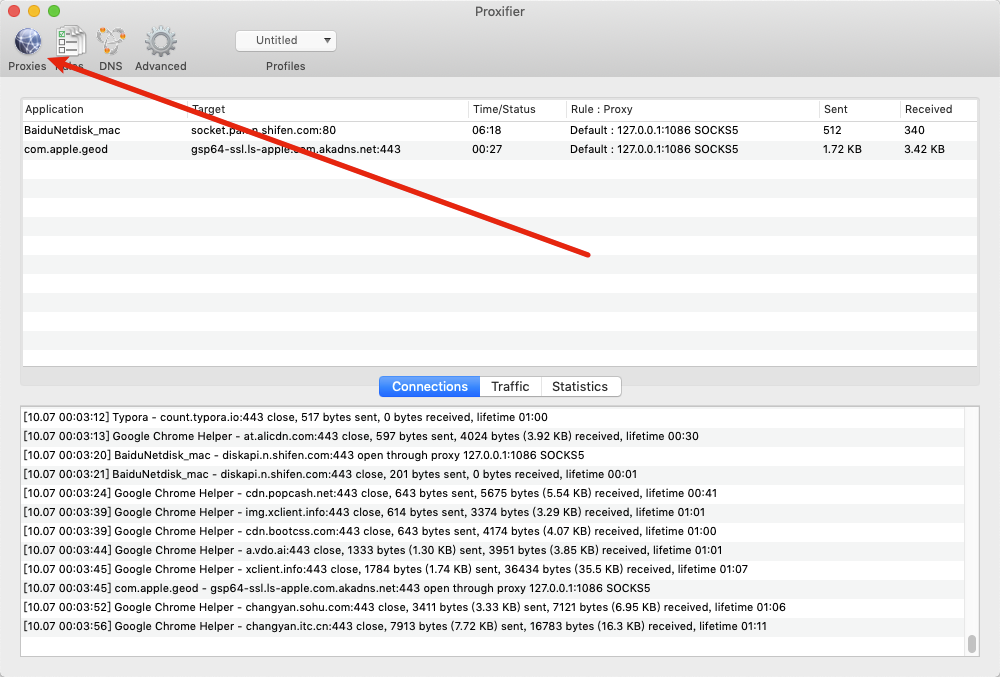Select the img.xclient.info:443 log entry
Viewport: 1000px width, 677px height.
(492, 512)
